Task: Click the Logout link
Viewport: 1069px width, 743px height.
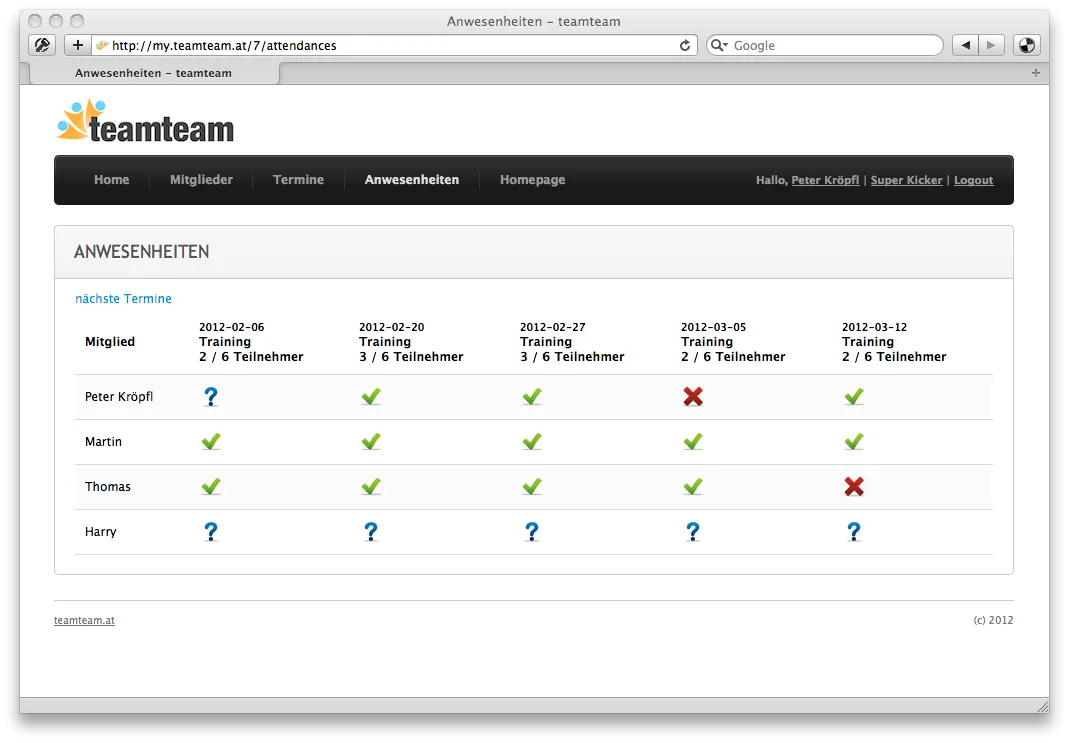Action: 973,180
